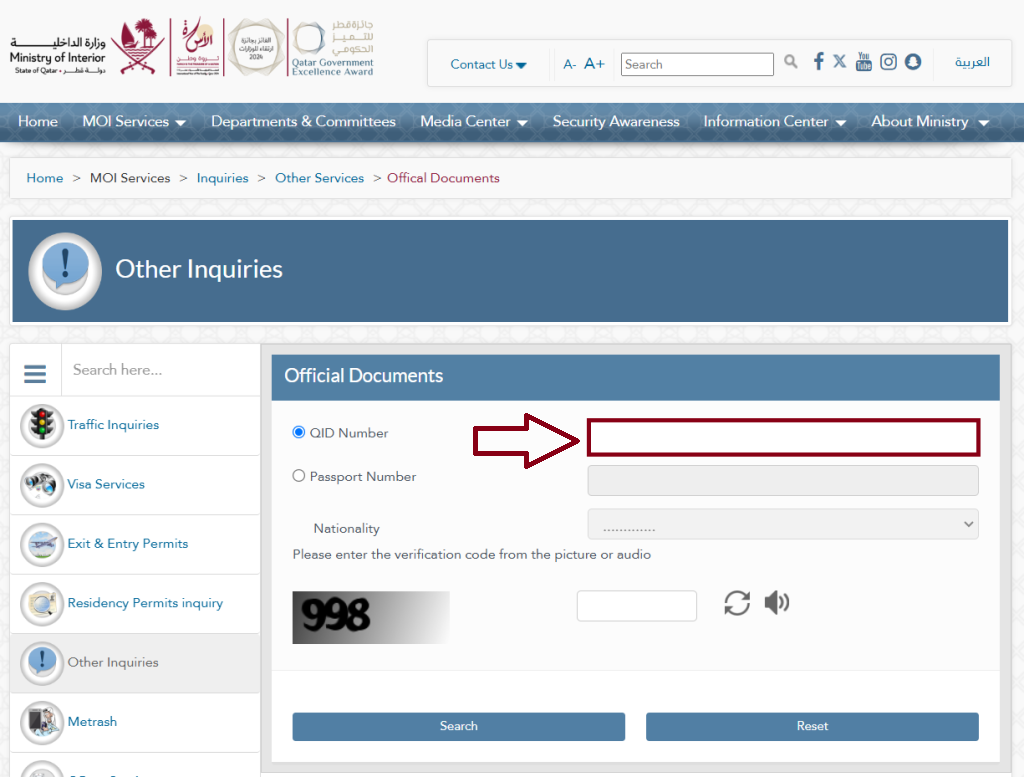Open the Nationality dropdown
This screenshot has width=1024, height=777.
click(783, 523)
